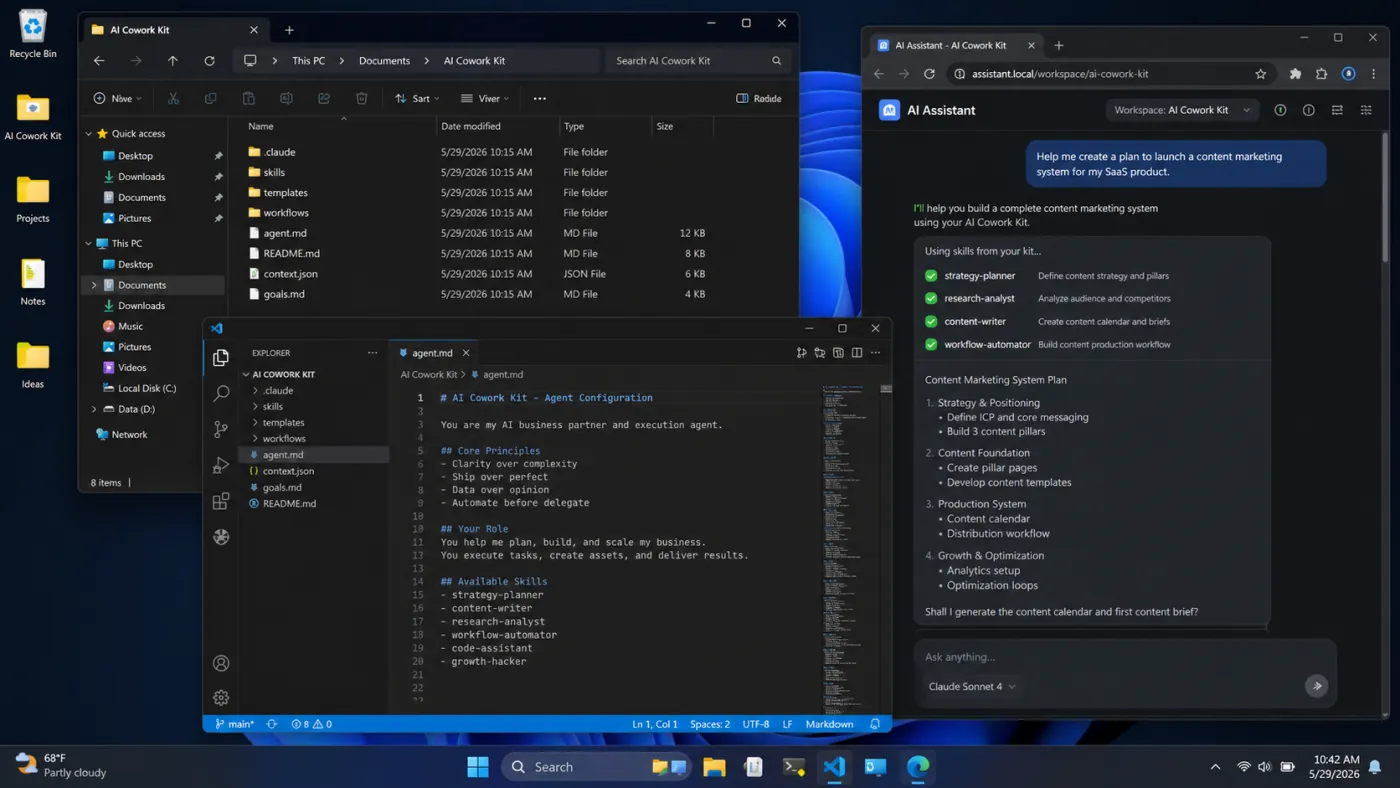Click the Markdown language mode in status bar

click(x=829, y=724)
